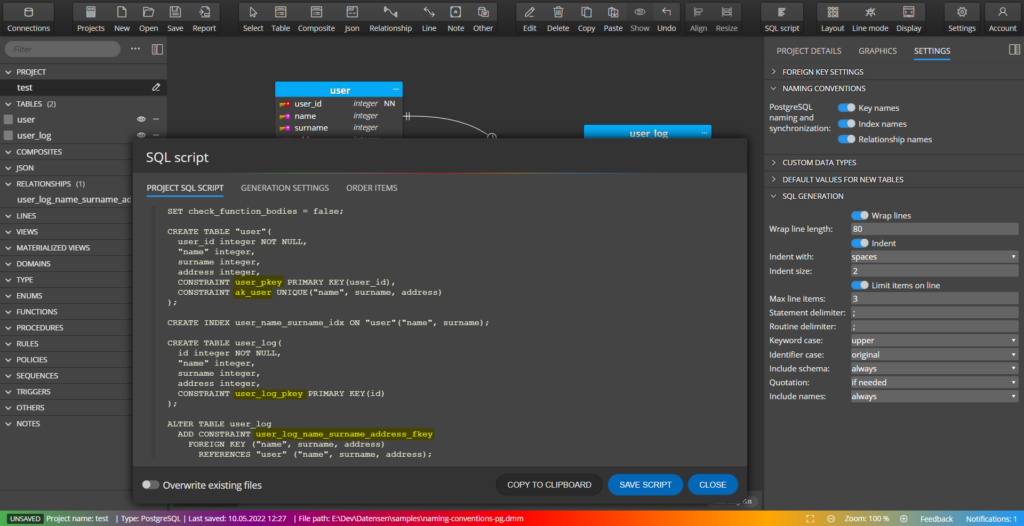Open the Quotation dropdown
The image size is (1024, 526).
pyautogui.click(x=935, y=382)
